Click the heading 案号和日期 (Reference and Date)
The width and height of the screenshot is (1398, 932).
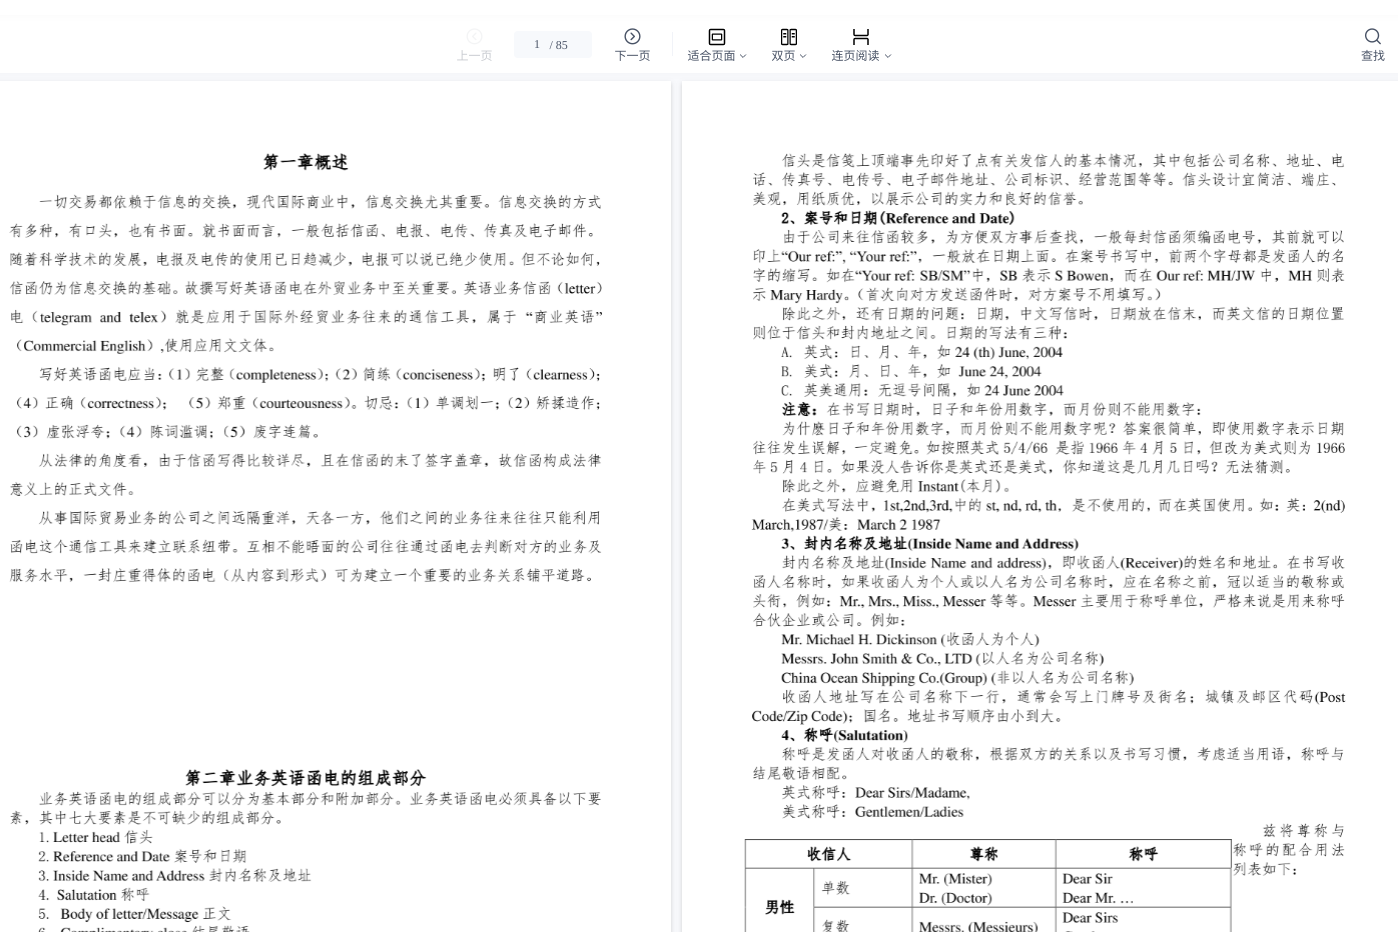(x=897, y=218)
